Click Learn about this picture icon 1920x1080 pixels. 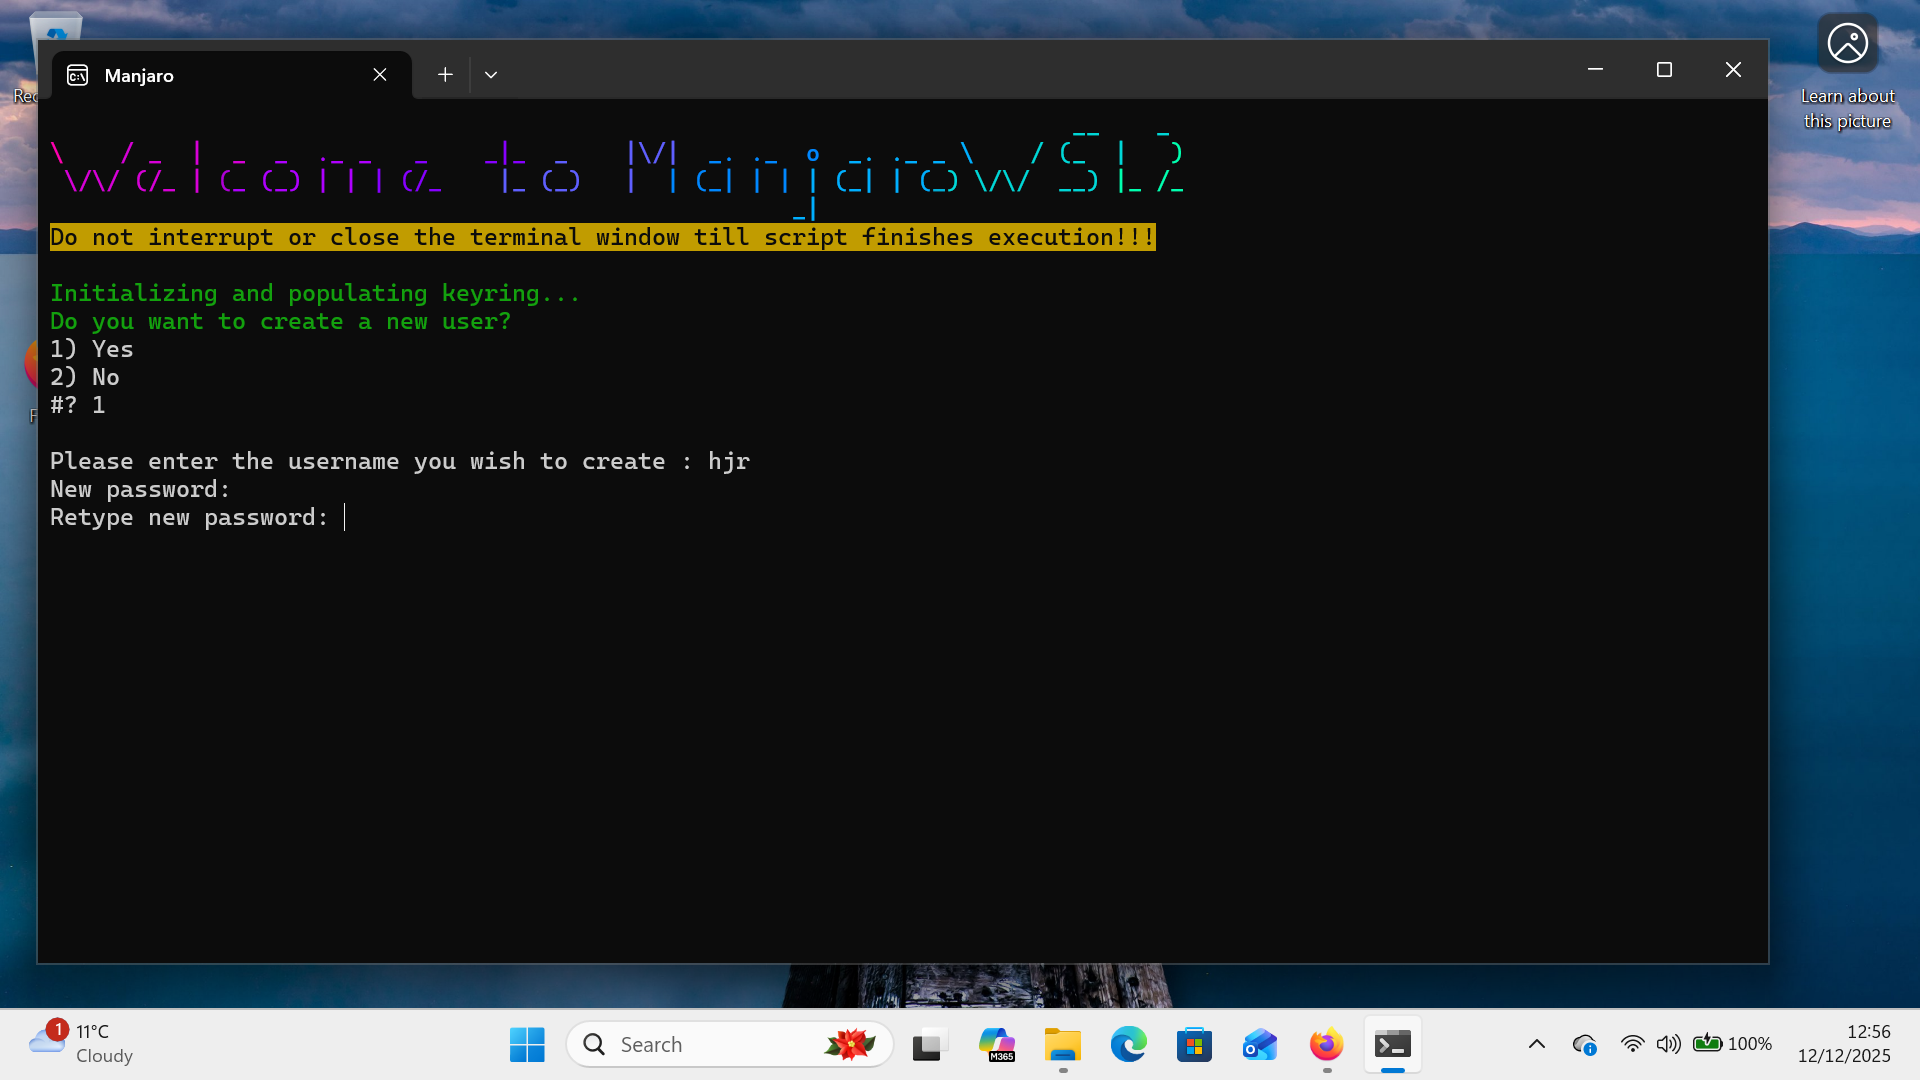point(1847,45)
